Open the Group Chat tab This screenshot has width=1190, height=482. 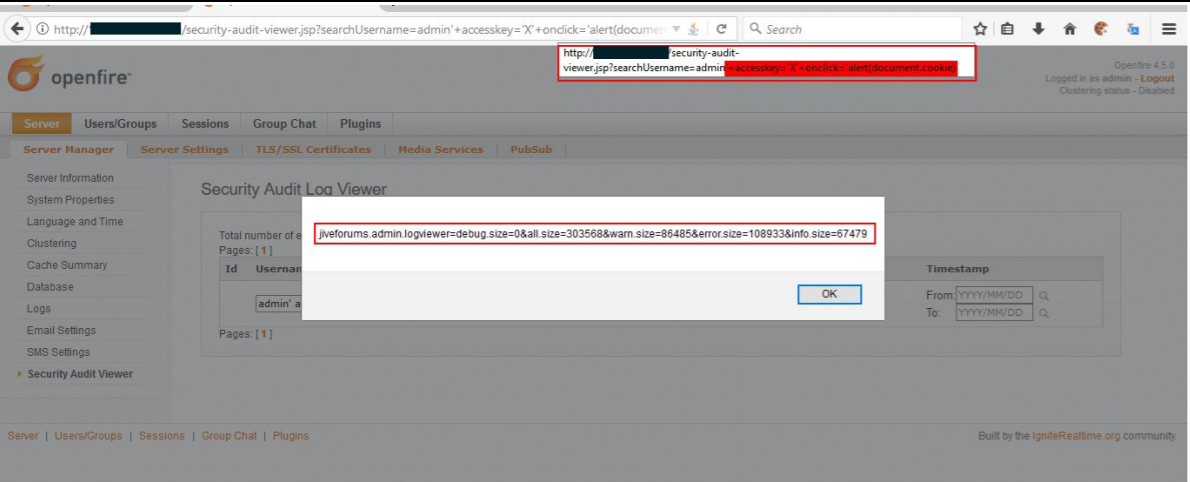point(285,124)
